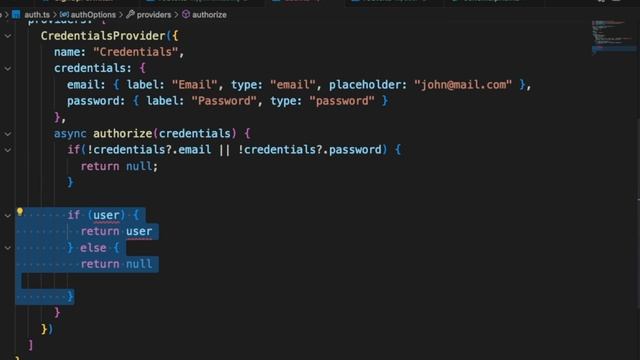Jump via the minimap code preview
Image resolution: width=640 pixels, height=360 pixels.
click(613, 37)
